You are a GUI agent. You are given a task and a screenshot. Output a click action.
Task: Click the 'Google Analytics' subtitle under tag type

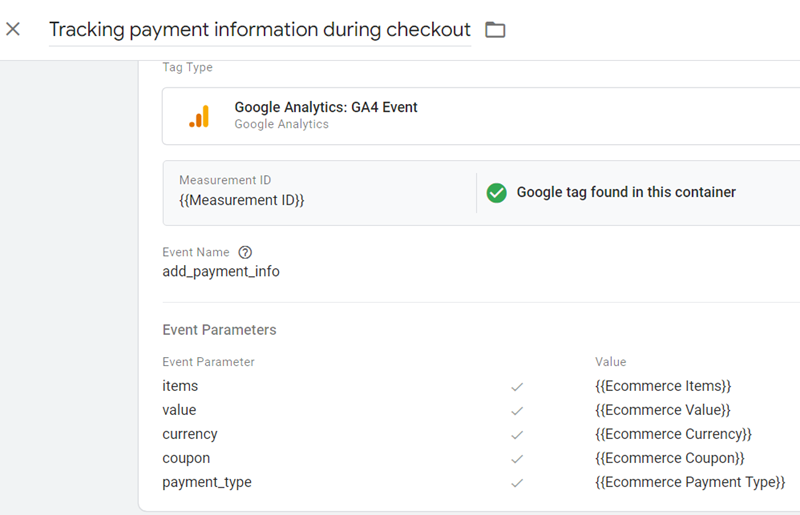(282, 124)
